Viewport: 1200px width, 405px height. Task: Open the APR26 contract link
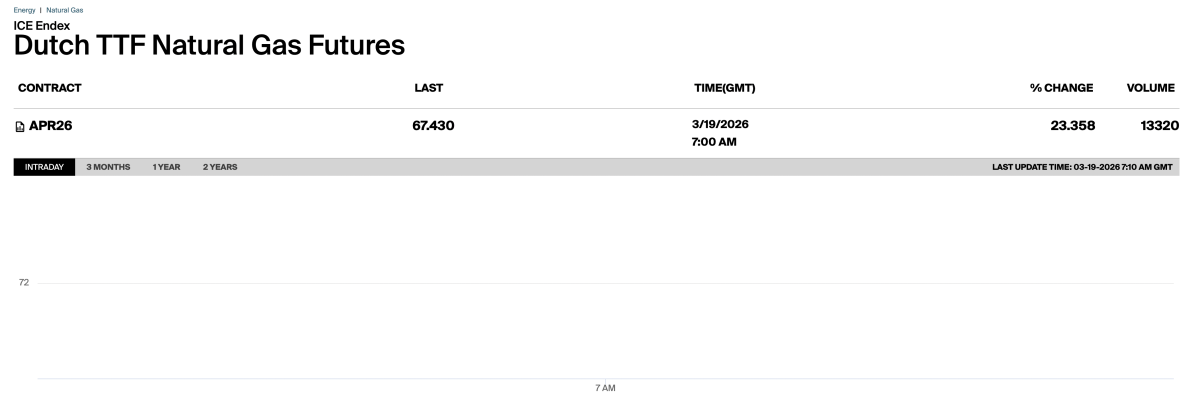click(x=57, y=126)
